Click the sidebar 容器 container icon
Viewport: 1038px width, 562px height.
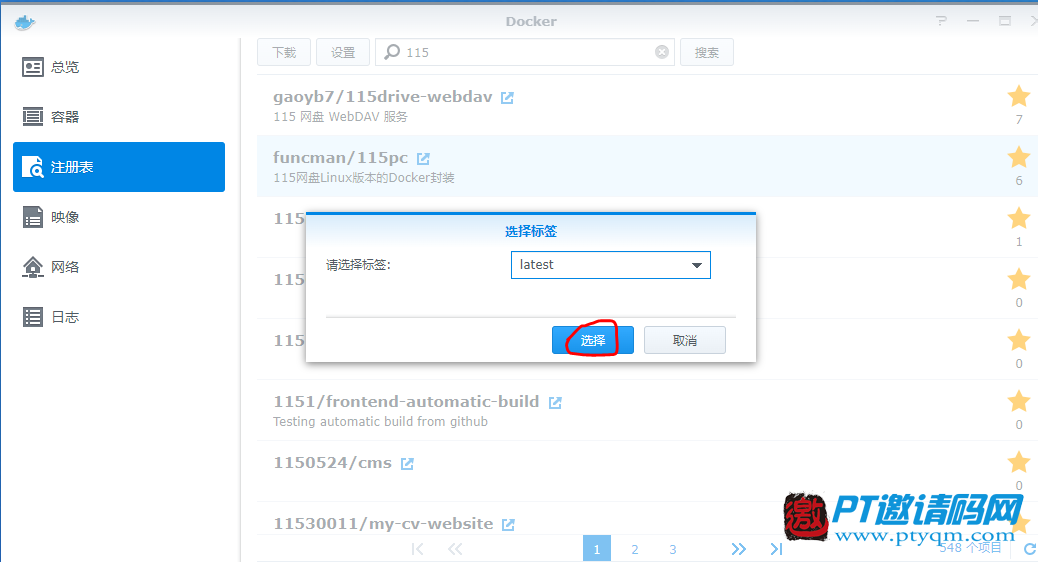pyautogui.click(x=32, y=117)
